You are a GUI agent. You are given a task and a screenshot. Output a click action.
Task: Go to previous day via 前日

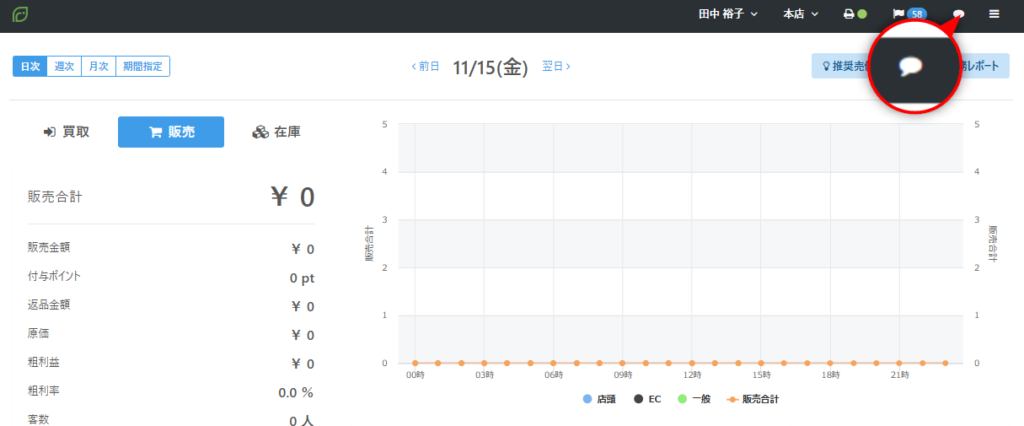tap(425, 66)
